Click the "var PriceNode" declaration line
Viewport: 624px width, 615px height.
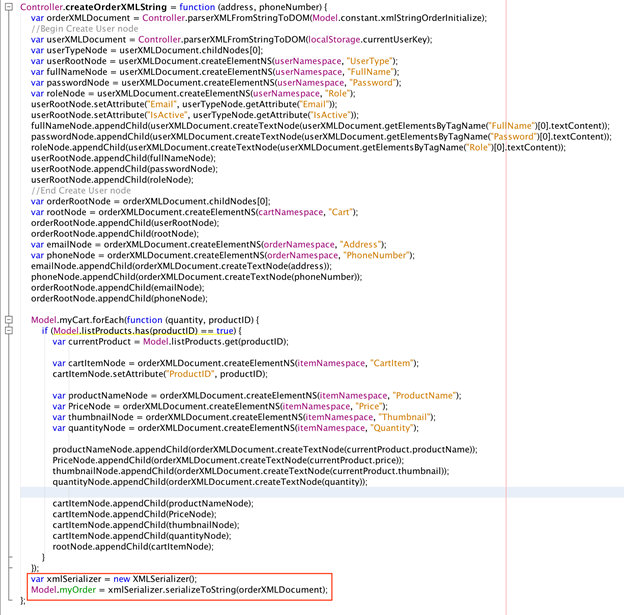[220, 406]
